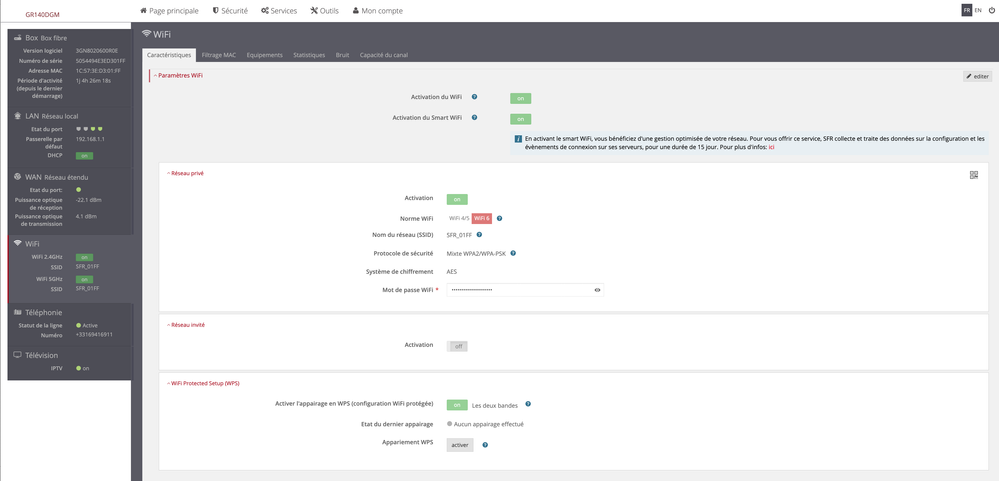This screenshot has height=481, width=999.
Task: Open the Filtrage MAC tab
Action: (x=219, y=55)
